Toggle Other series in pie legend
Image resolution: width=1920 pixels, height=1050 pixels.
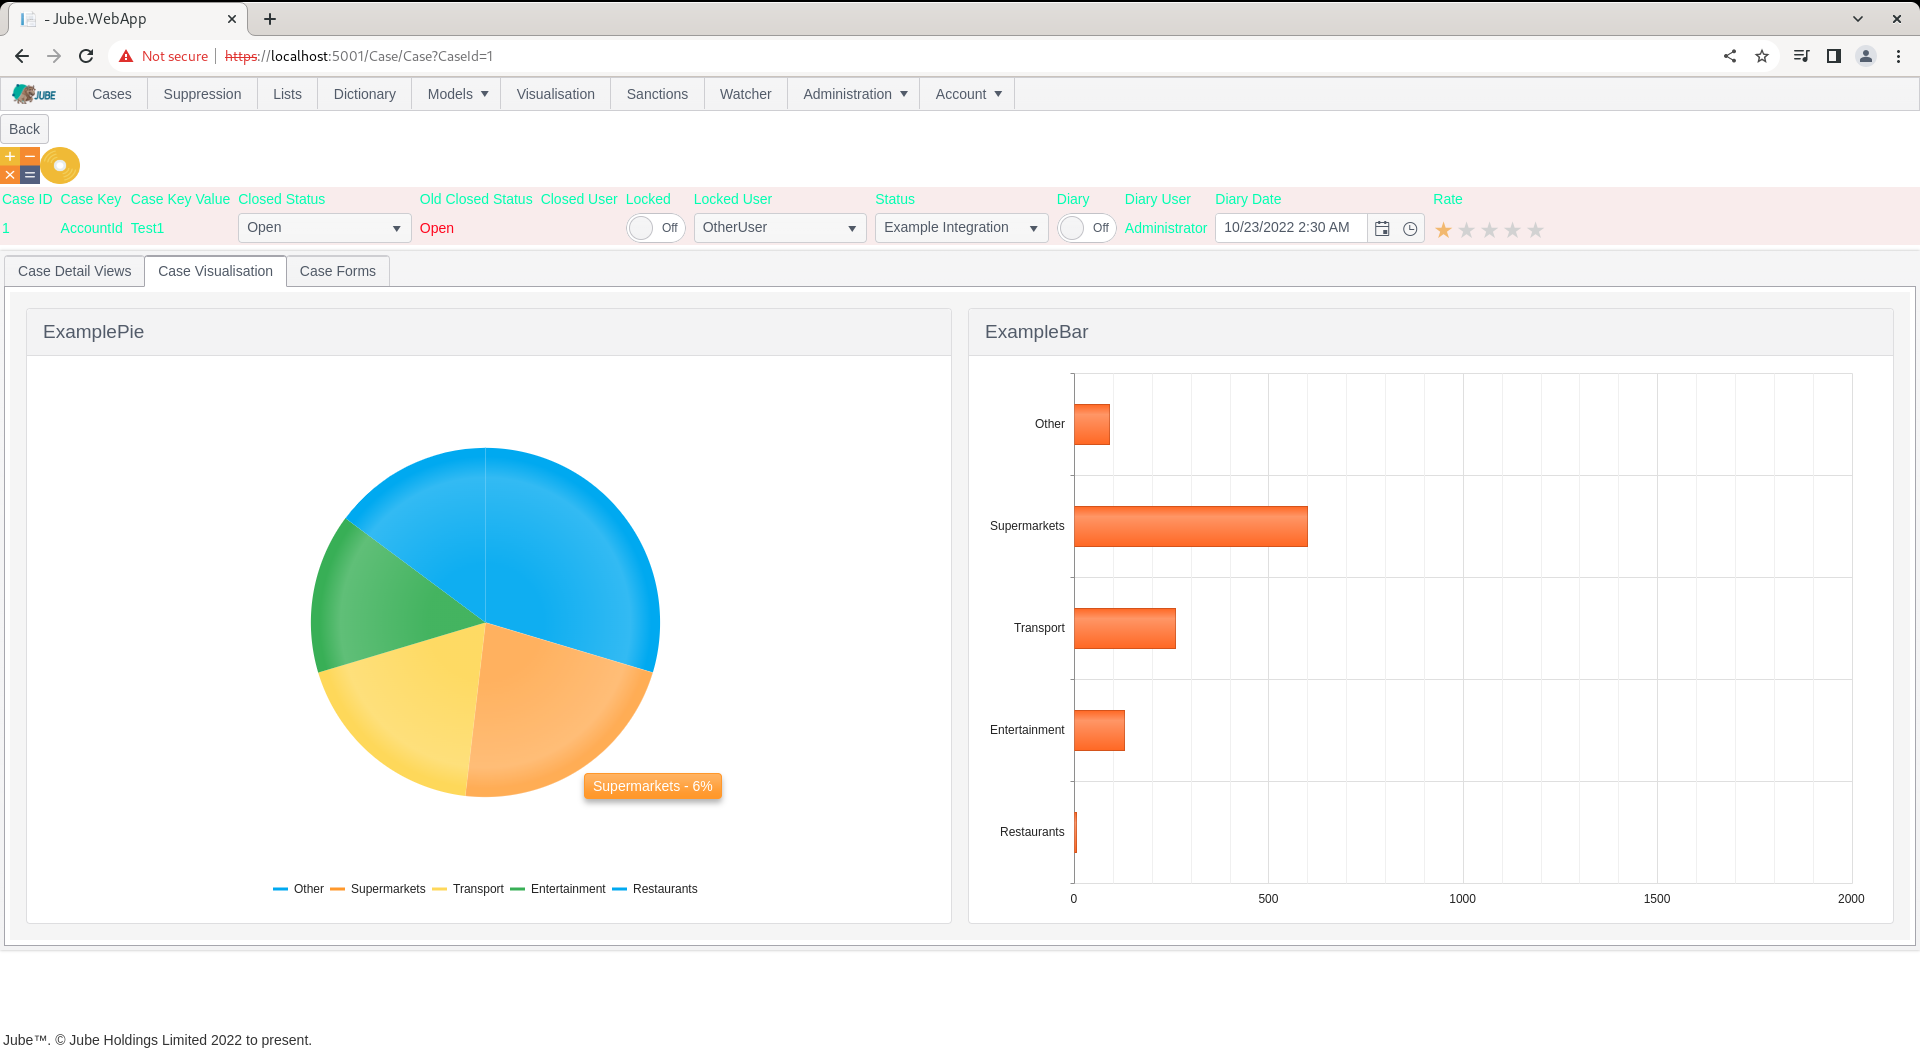pyautogui.click(x=298, y=889)
